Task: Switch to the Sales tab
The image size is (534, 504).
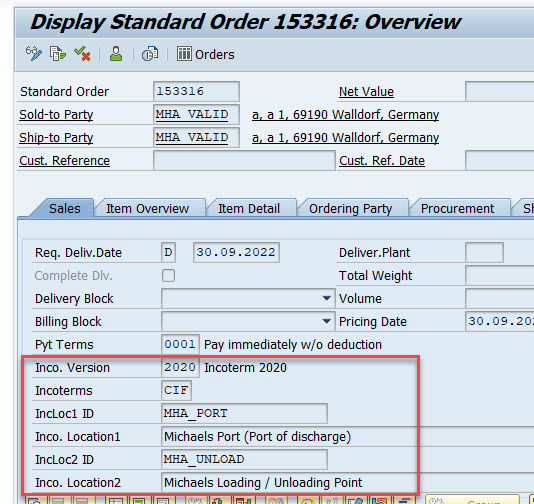Action: click(64, 208)
